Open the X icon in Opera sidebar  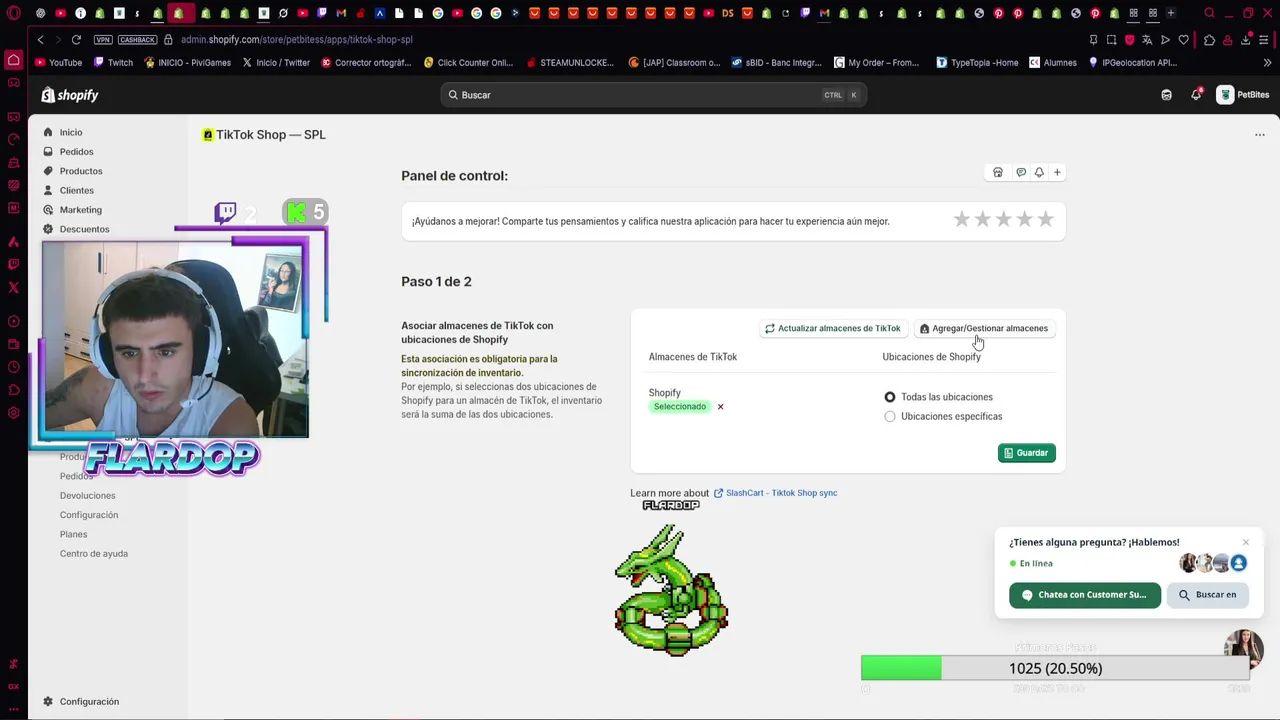tap(13, 287)
